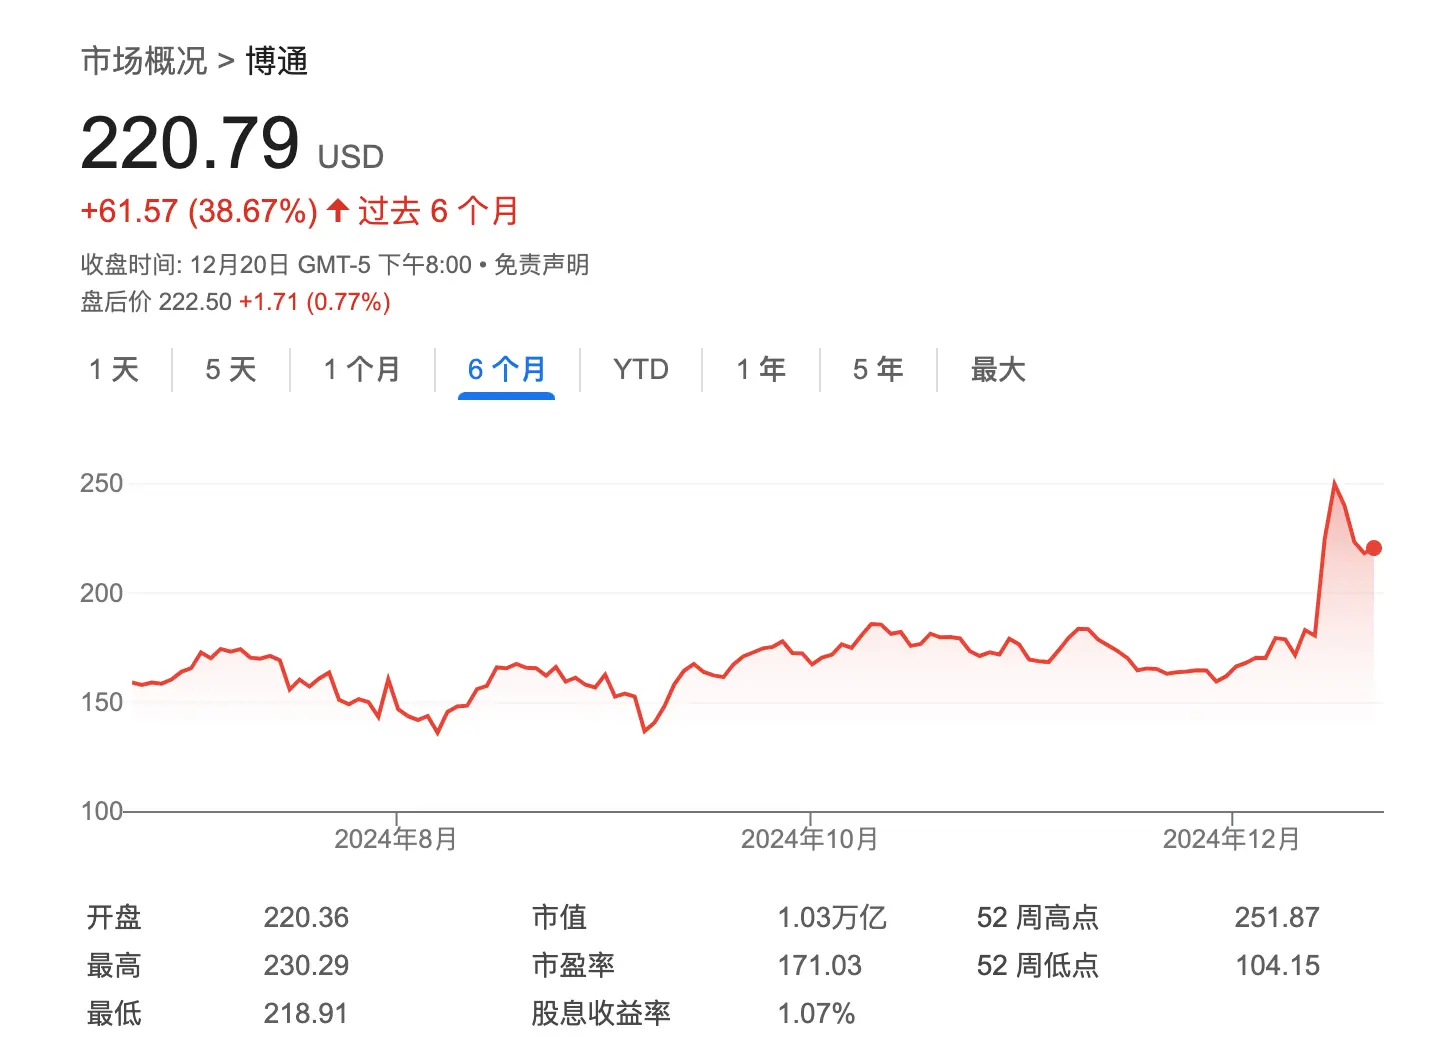
Task: Click the 52 周高点 label
Action: (1038, 917)
